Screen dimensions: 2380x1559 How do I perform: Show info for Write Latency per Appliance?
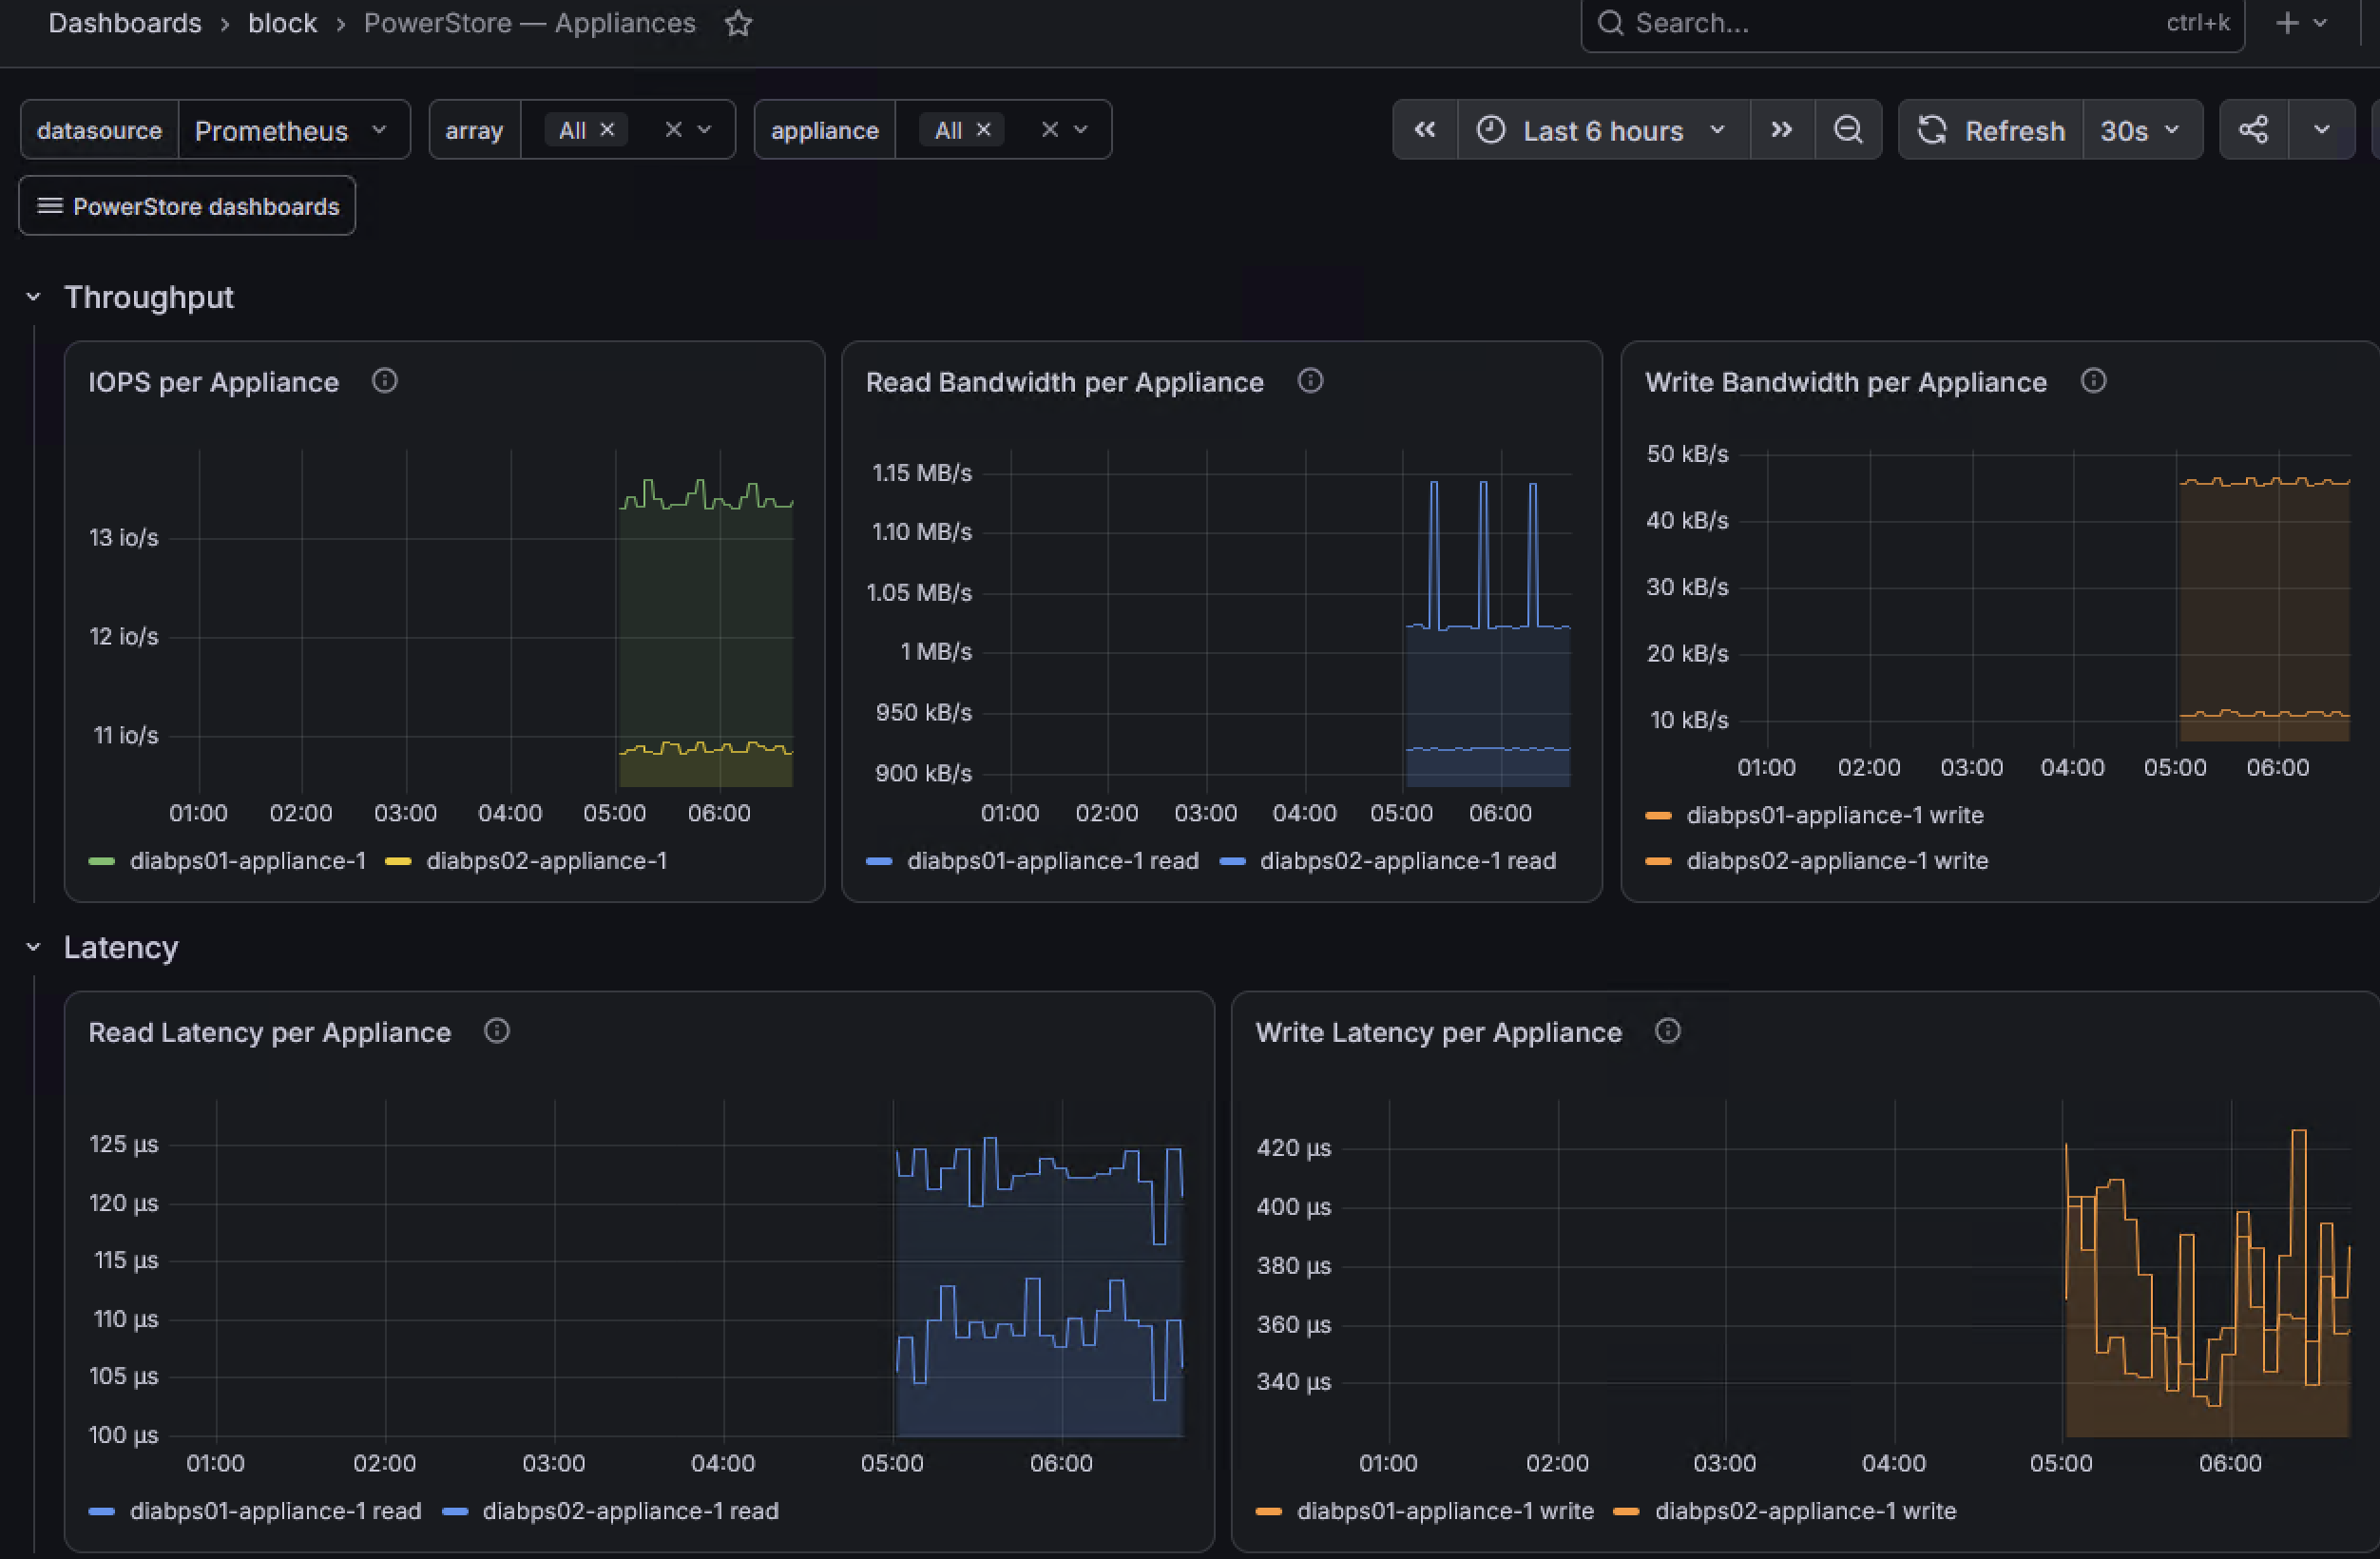click(1668, 1031)
